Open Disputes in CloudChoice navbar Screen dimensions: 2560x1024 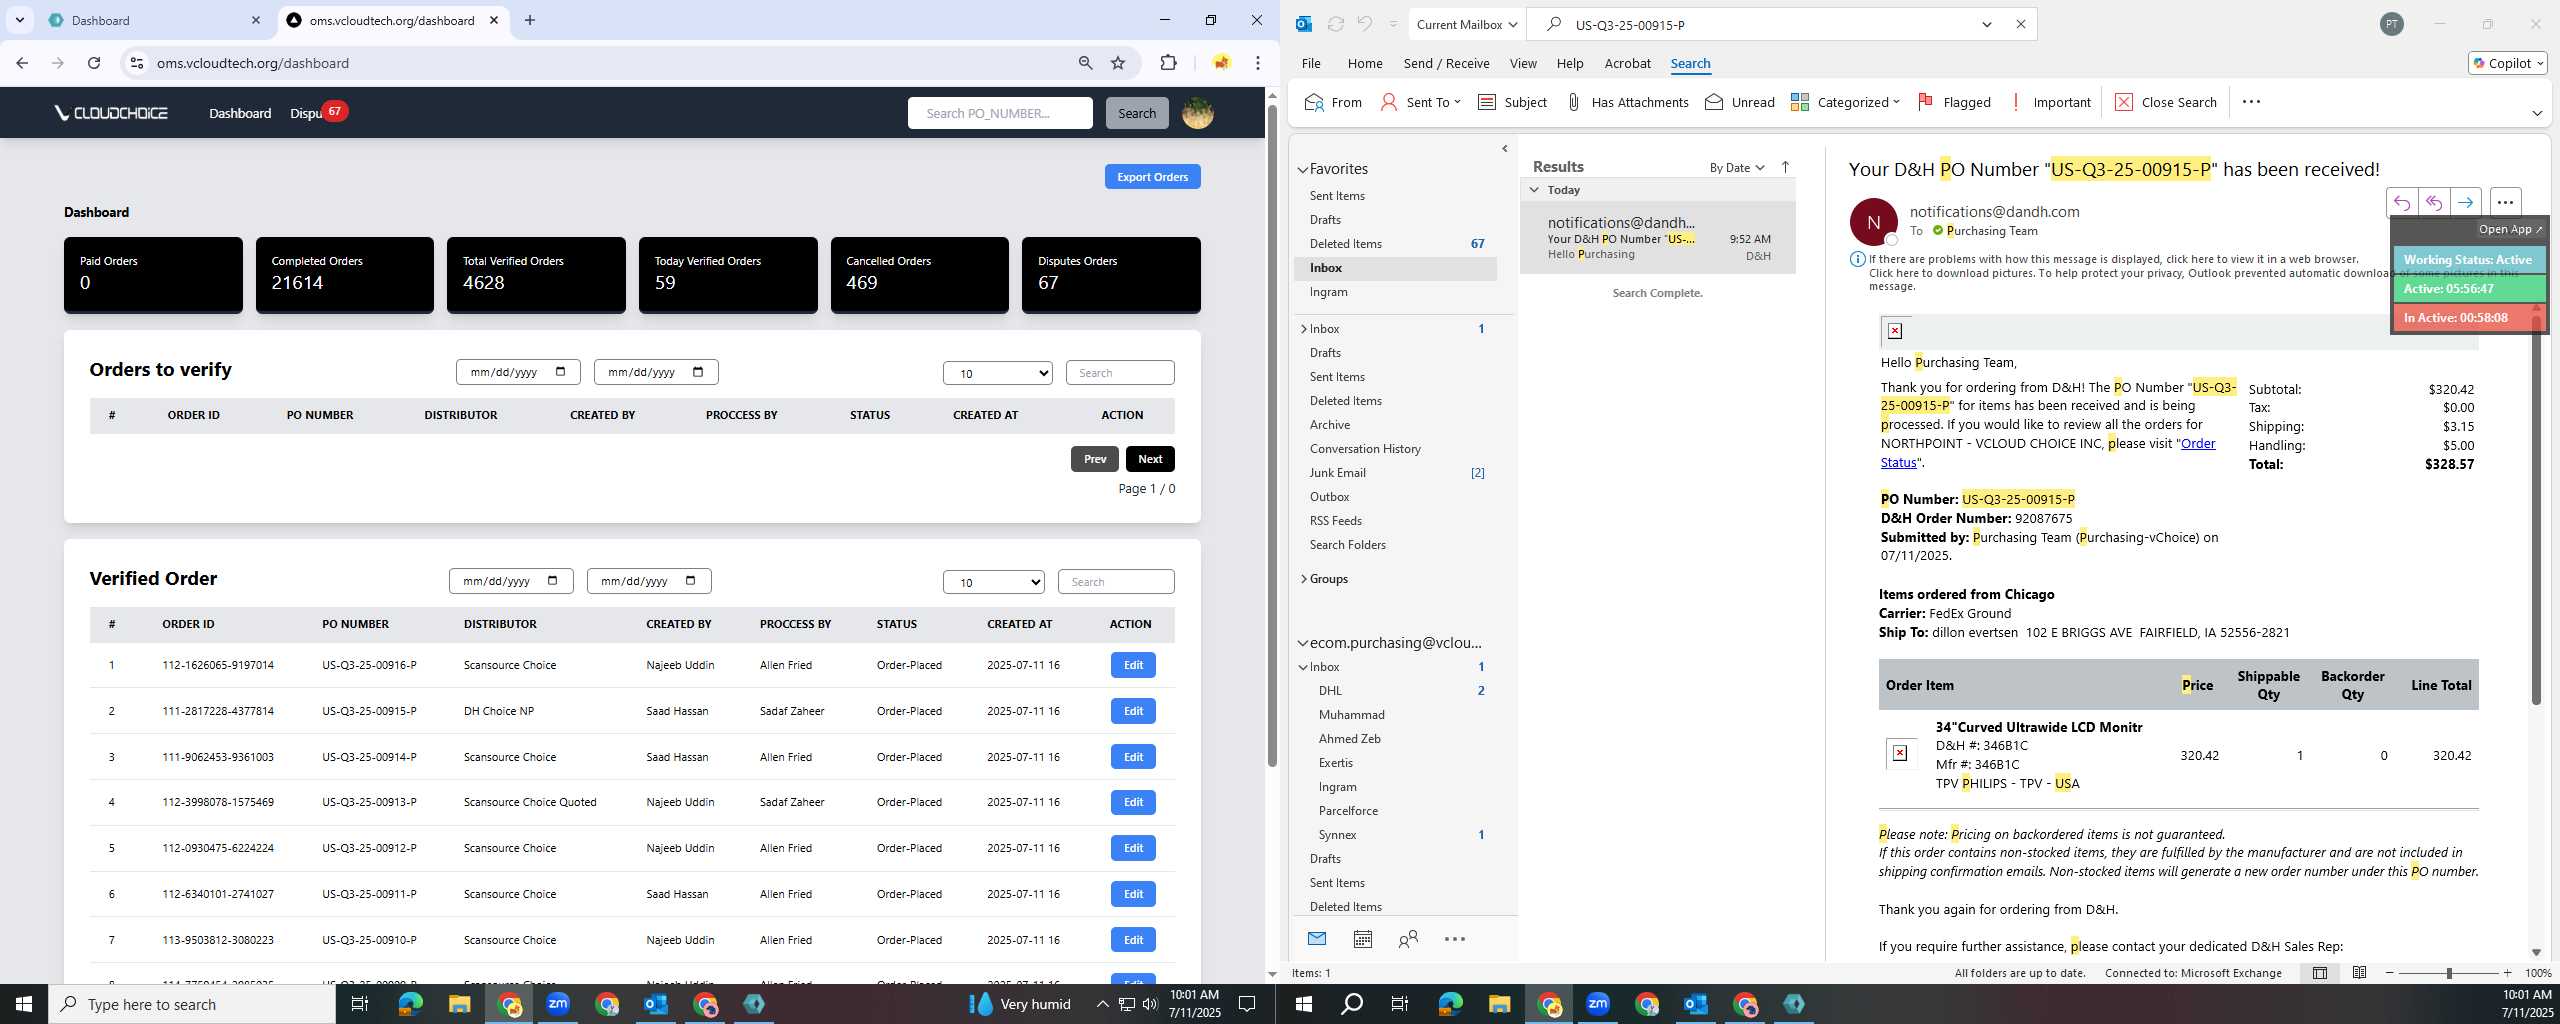[x=306, y=113]
